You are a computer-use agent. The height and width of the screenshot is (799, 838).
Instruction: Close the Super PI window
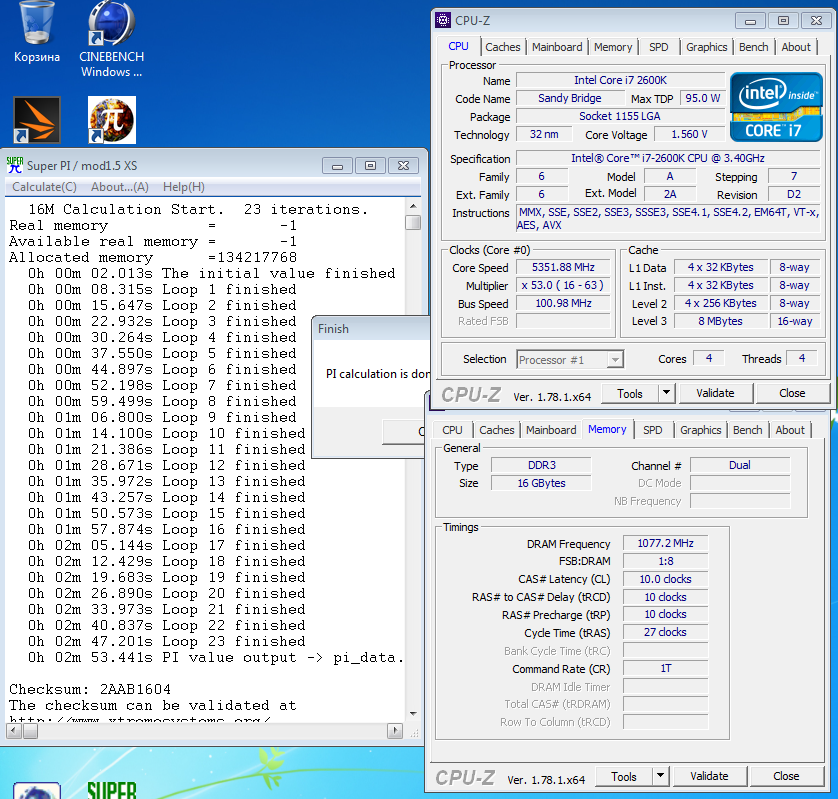(x=404, y=166)
